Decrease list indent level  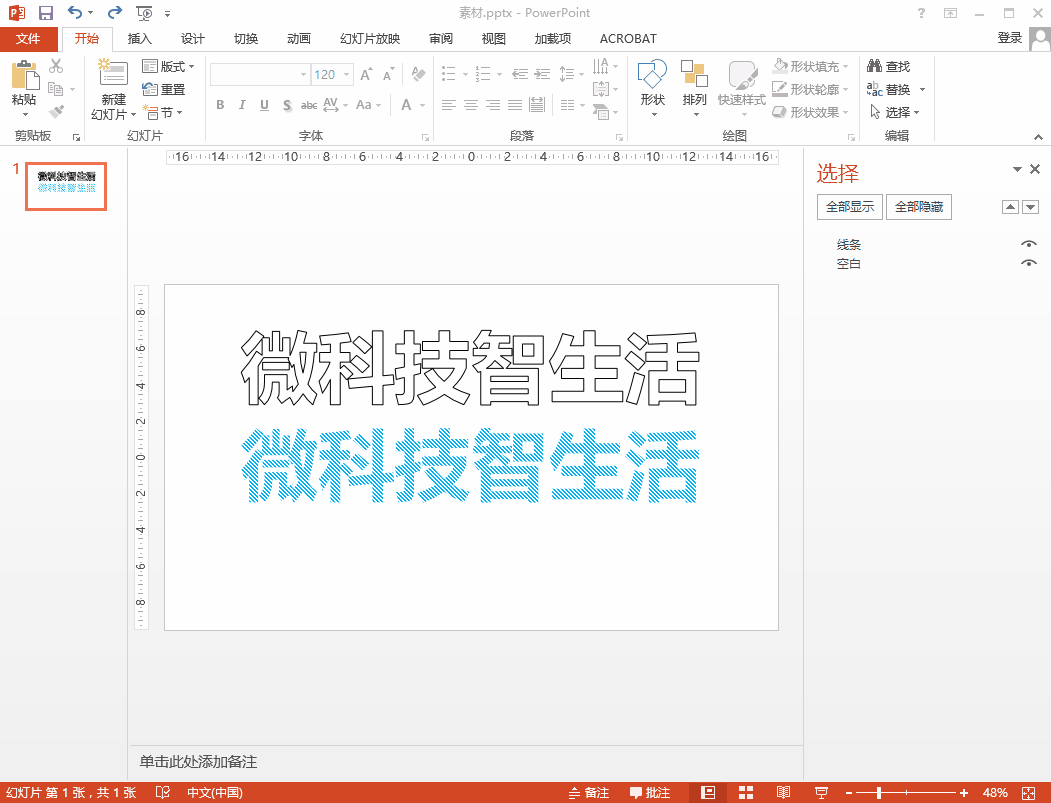[x=520, y=74]
